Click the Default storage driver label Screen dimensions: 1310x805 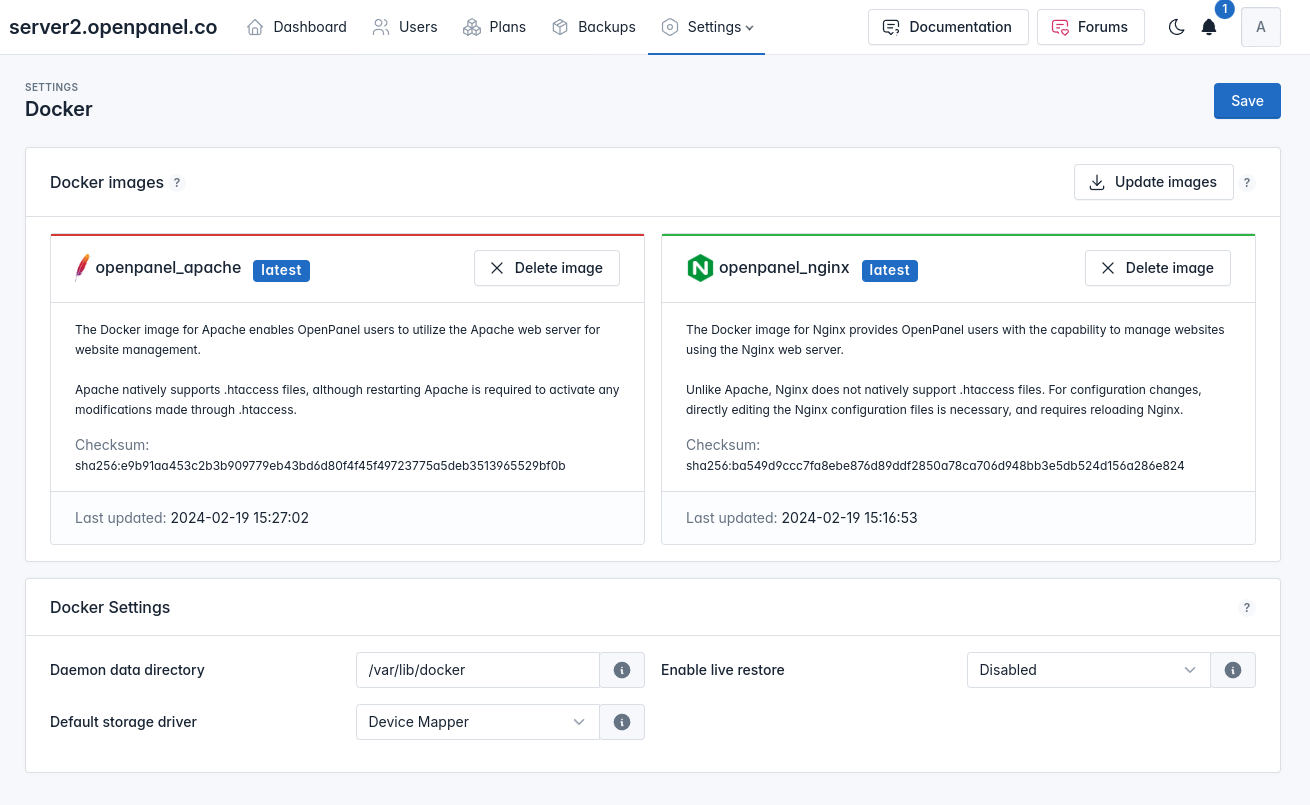click(123, 722)
